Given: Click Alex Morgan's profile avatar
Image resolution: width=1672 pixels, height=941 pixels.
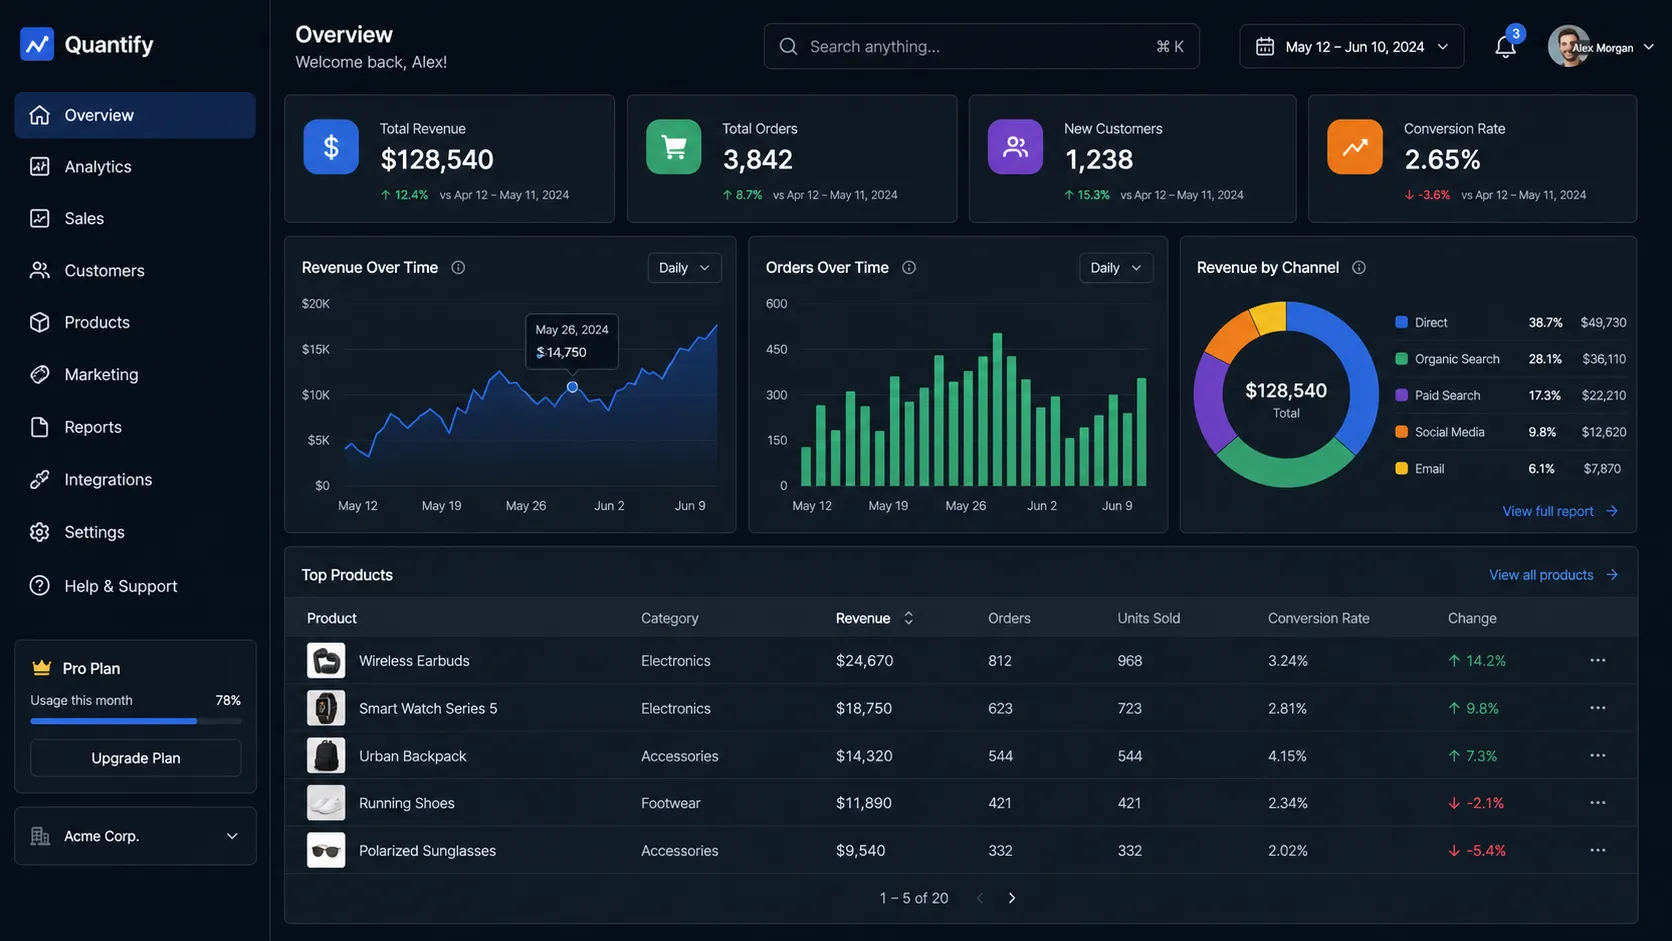Looking at the screenshot, I should [1568, 46].
